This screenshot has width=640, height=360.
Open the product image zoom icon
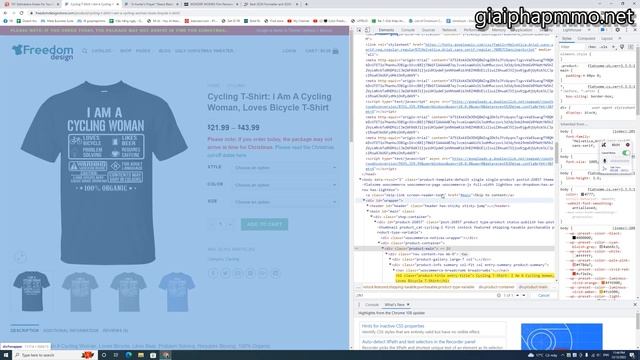coord(21,257)
